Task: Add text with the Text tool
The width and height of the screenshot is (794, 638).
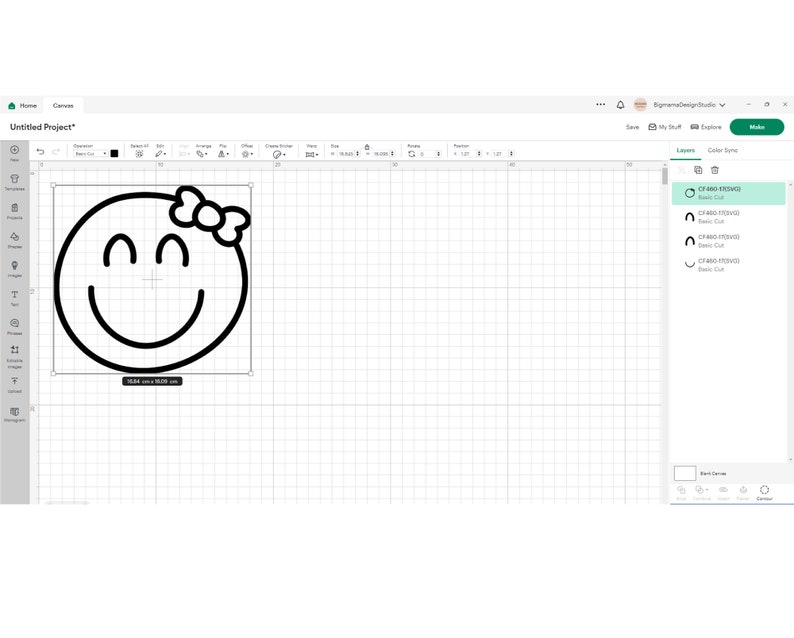Action: [x=15, y=297]
